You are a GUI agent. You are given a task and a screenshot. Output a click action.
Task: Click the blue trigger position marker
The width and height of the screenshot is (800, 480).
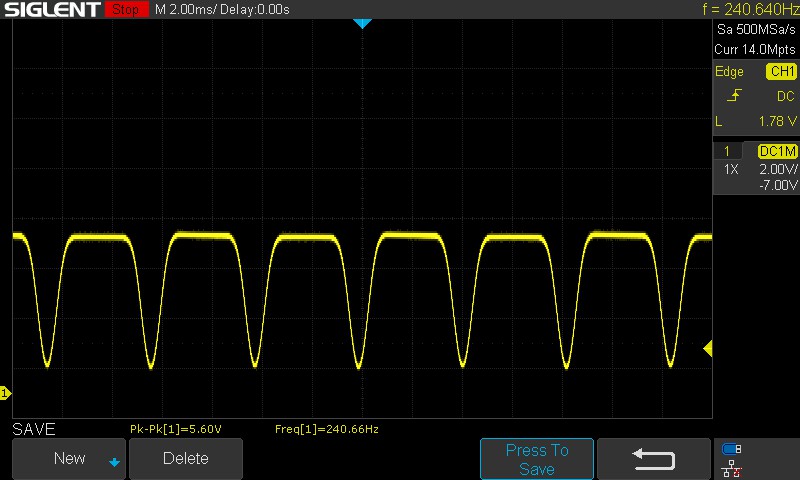363,23
